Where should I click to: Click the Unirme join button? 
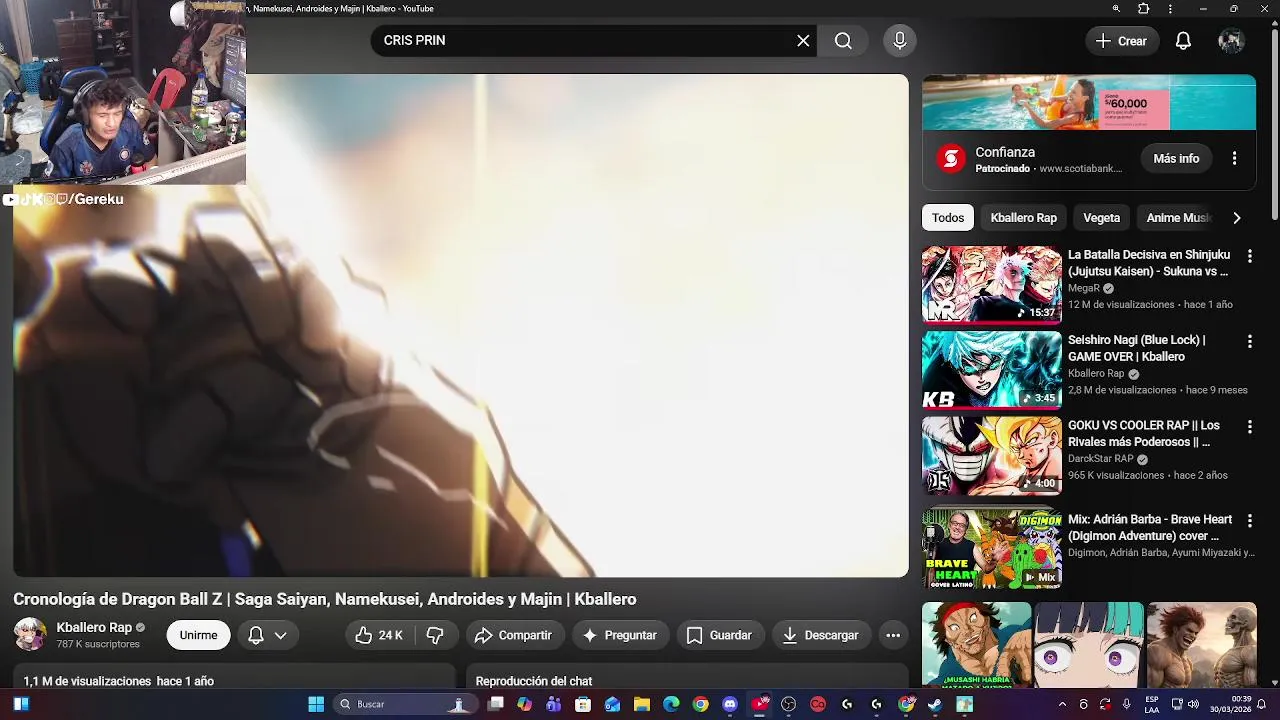pyautogui.click(x=198, y=635)
